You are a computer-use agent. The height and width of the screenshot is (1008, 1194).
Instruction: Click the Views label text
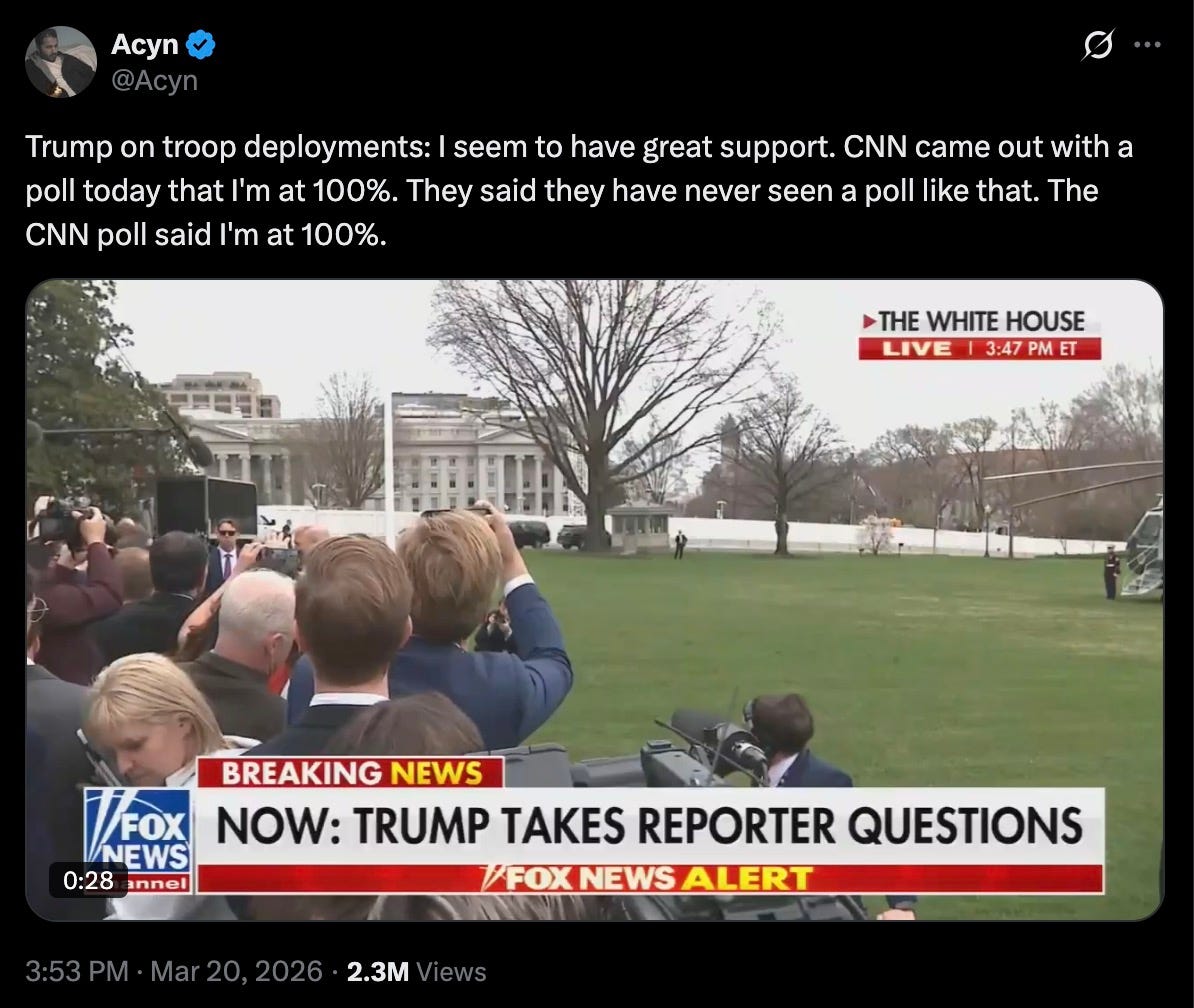click(x=452, y=972)
